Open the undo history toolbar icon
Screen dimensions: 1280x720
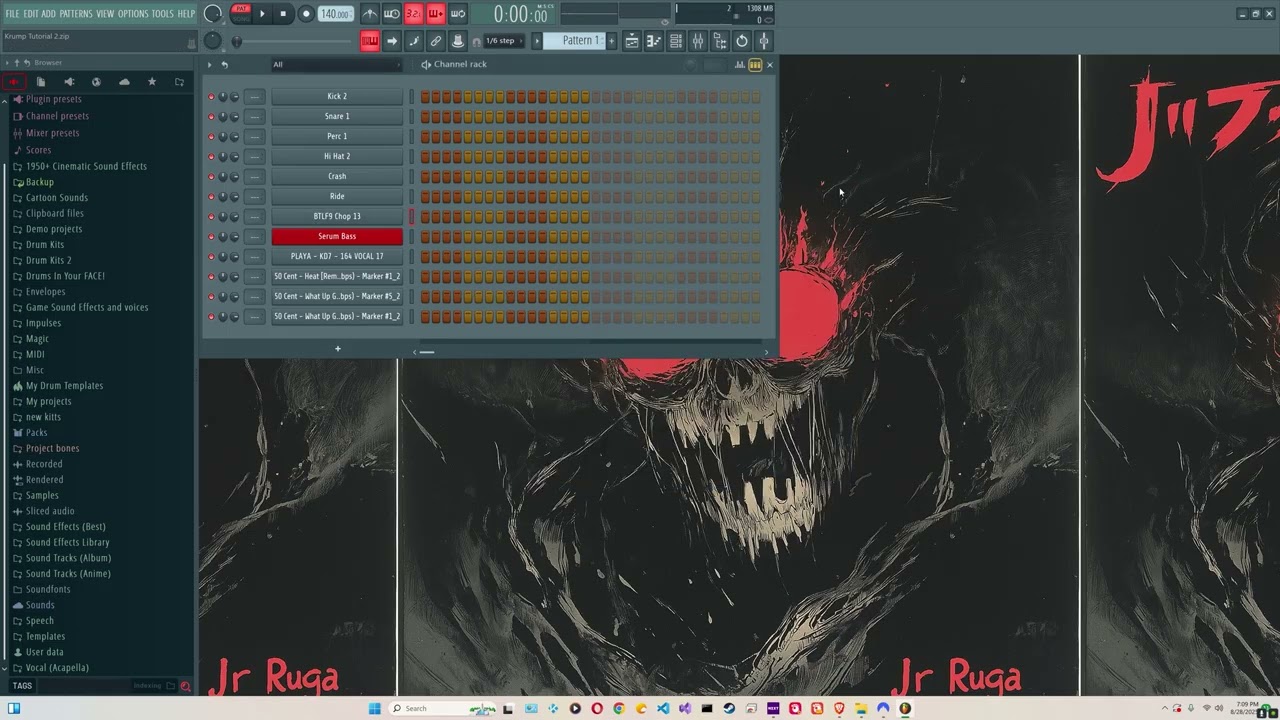(742, 41)
